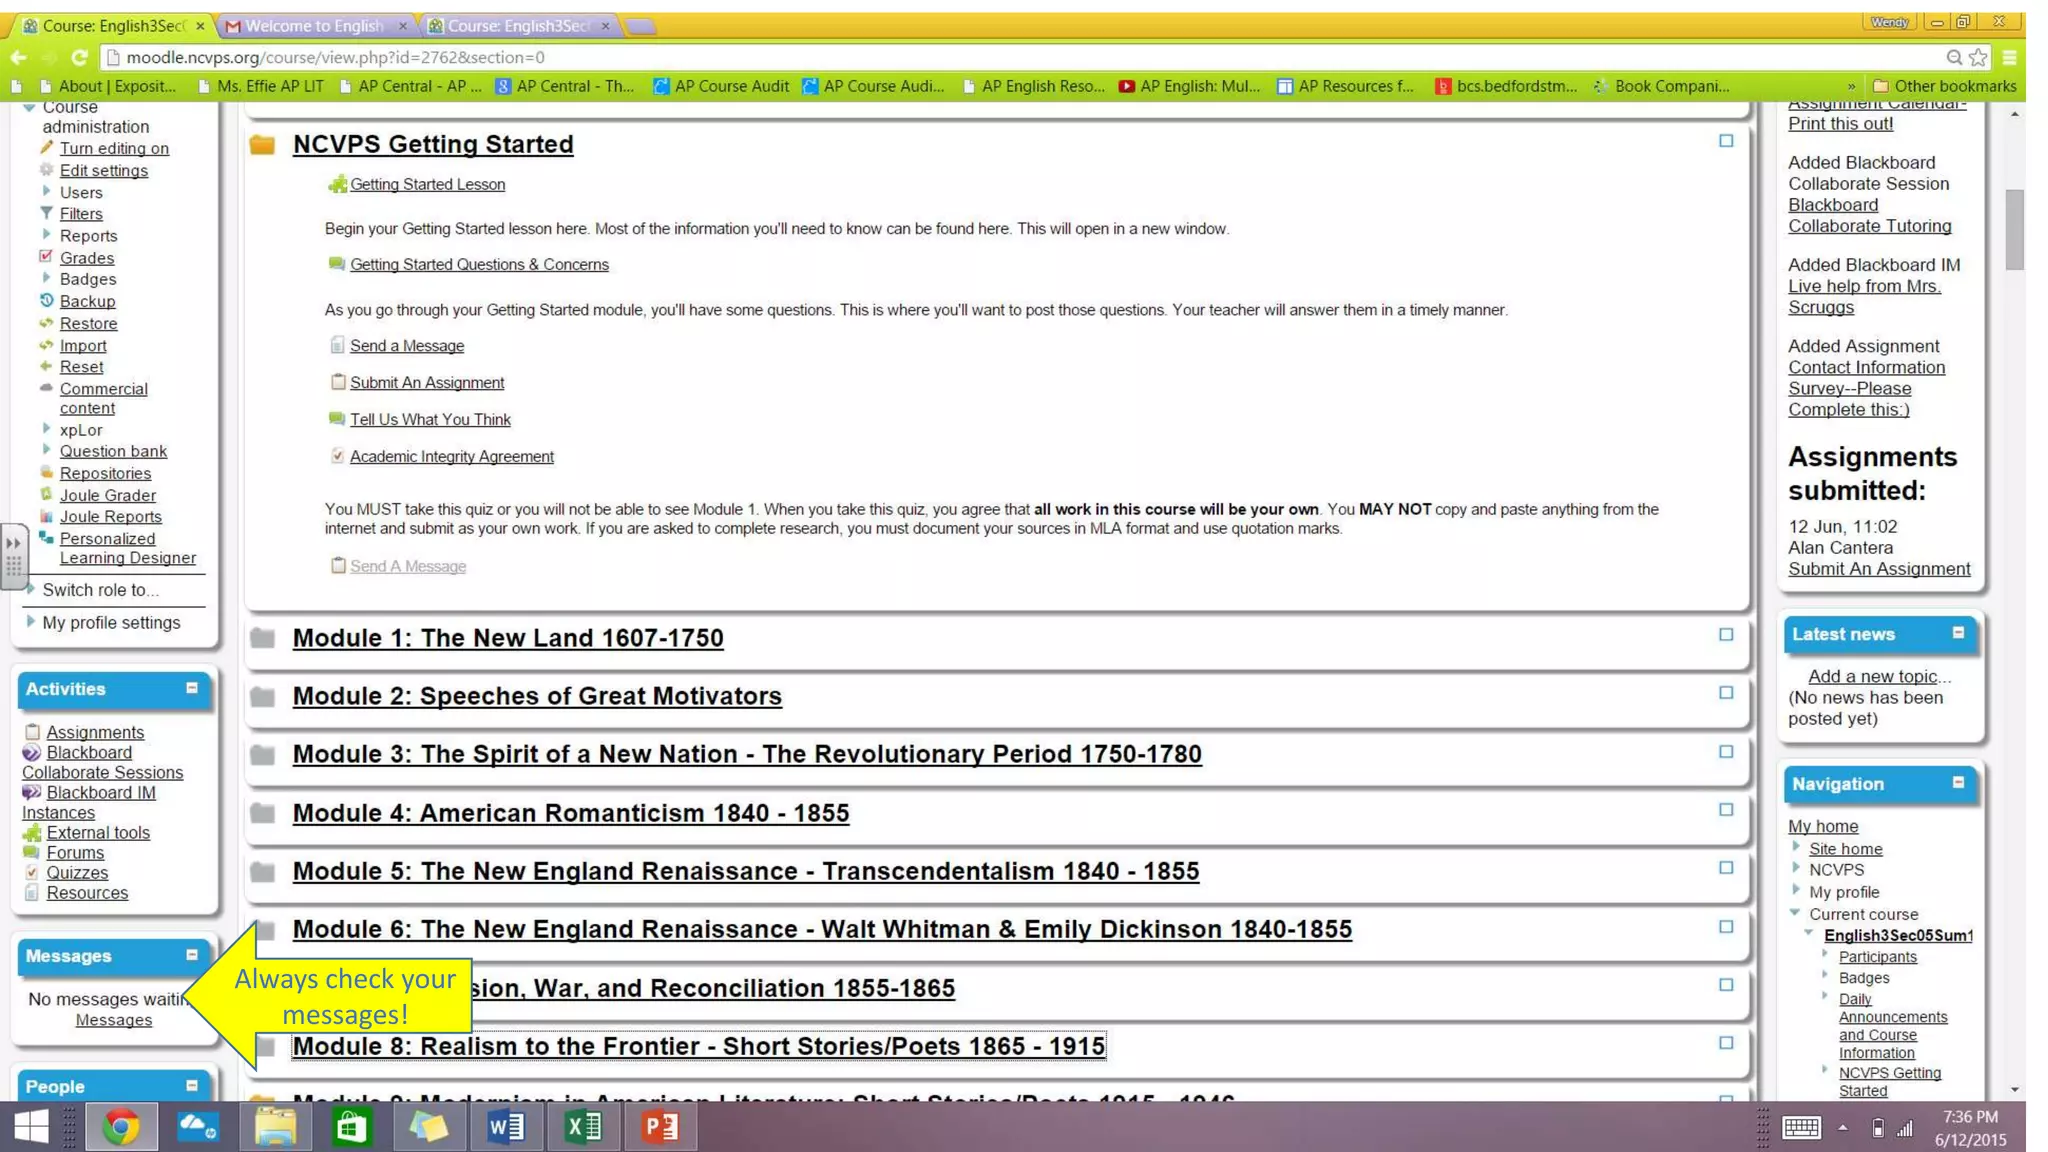The width and height of the screenshot is (2048, 1152).
Task: Collapse the Activities block
Action: click(x=191, y=688)
